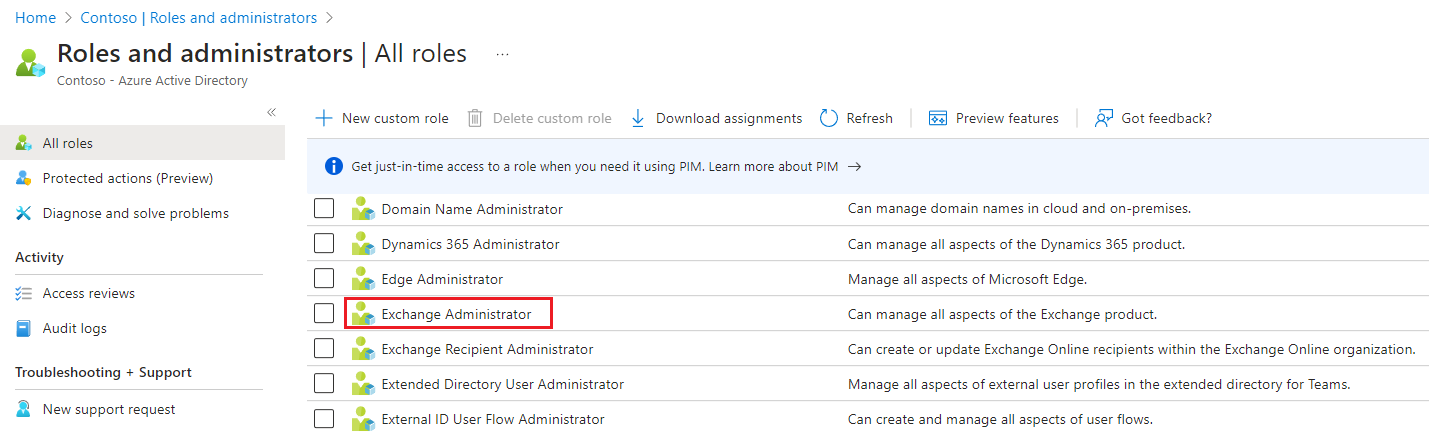Open the Extended Directory User Administrator role name

tap(503, 384)
